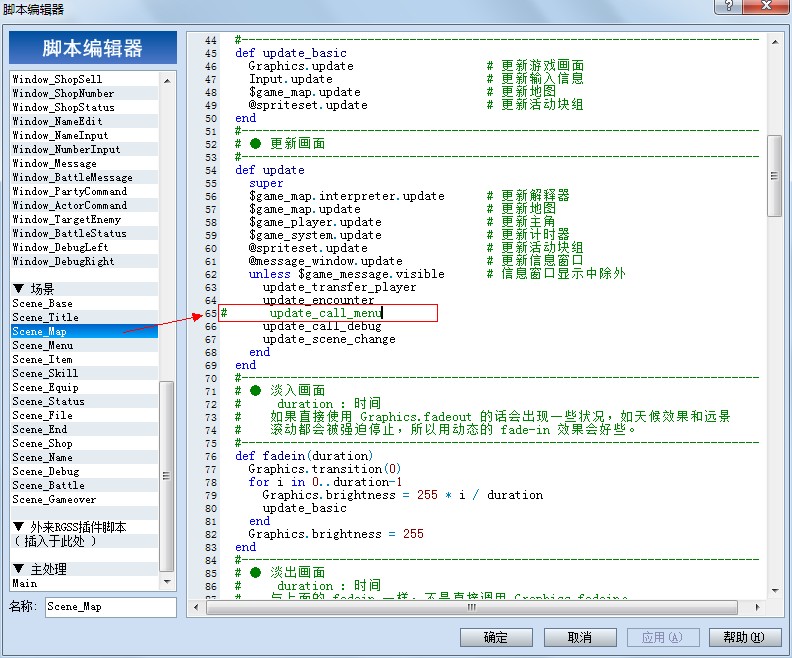This screenshot has height=658, width=792.
Task: Click code editor horizontal scrollbar thumb
Action: coord(472,607)
